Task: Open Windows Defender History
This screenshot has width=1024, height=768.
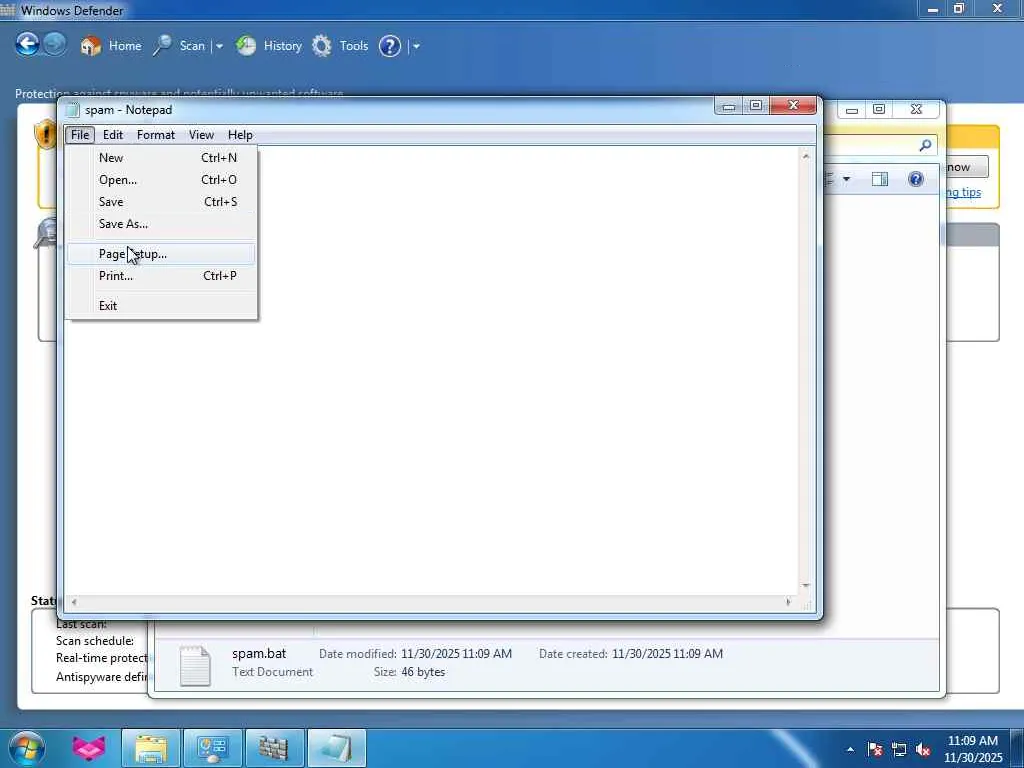Action: tap(268, 46)
